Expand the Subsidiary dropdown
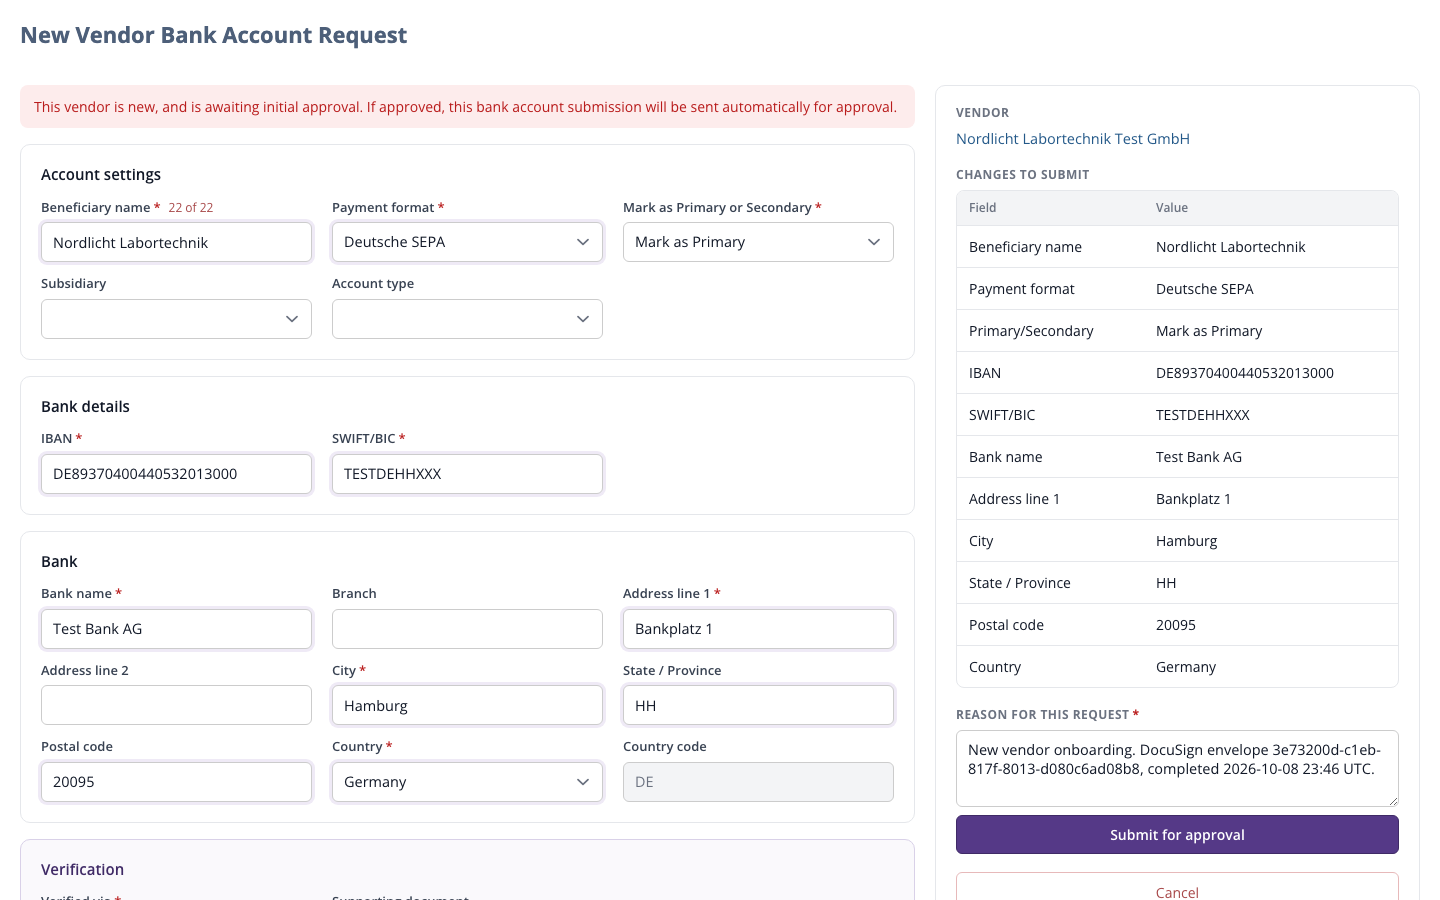Screen dimensions: 1440x900 point(176,319)
